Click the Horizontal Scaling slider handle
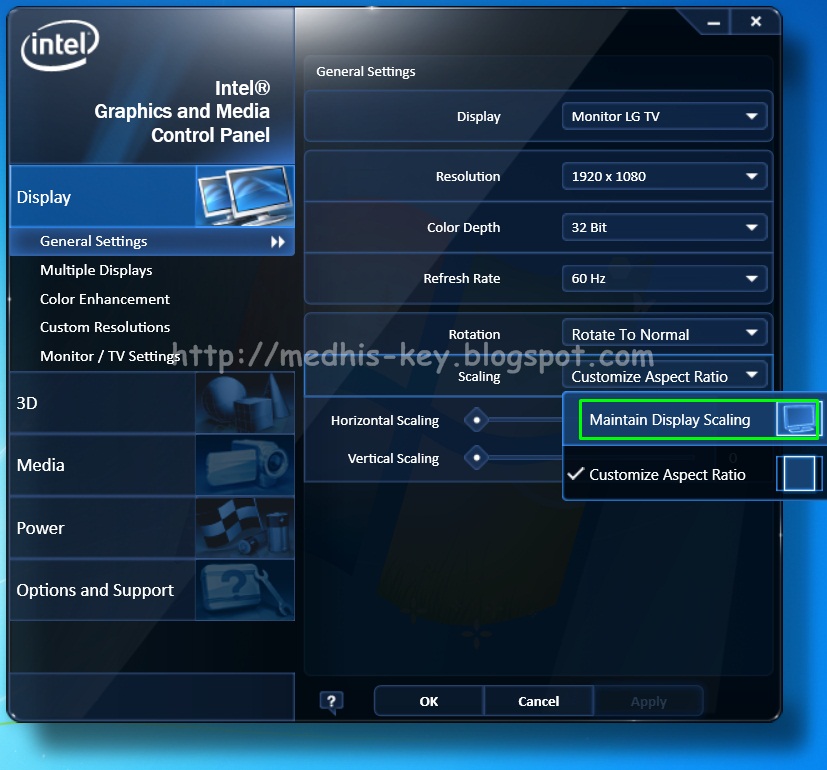Image resolution: width=827 pixels, height=770 pixels. click(x=477, y=420)
